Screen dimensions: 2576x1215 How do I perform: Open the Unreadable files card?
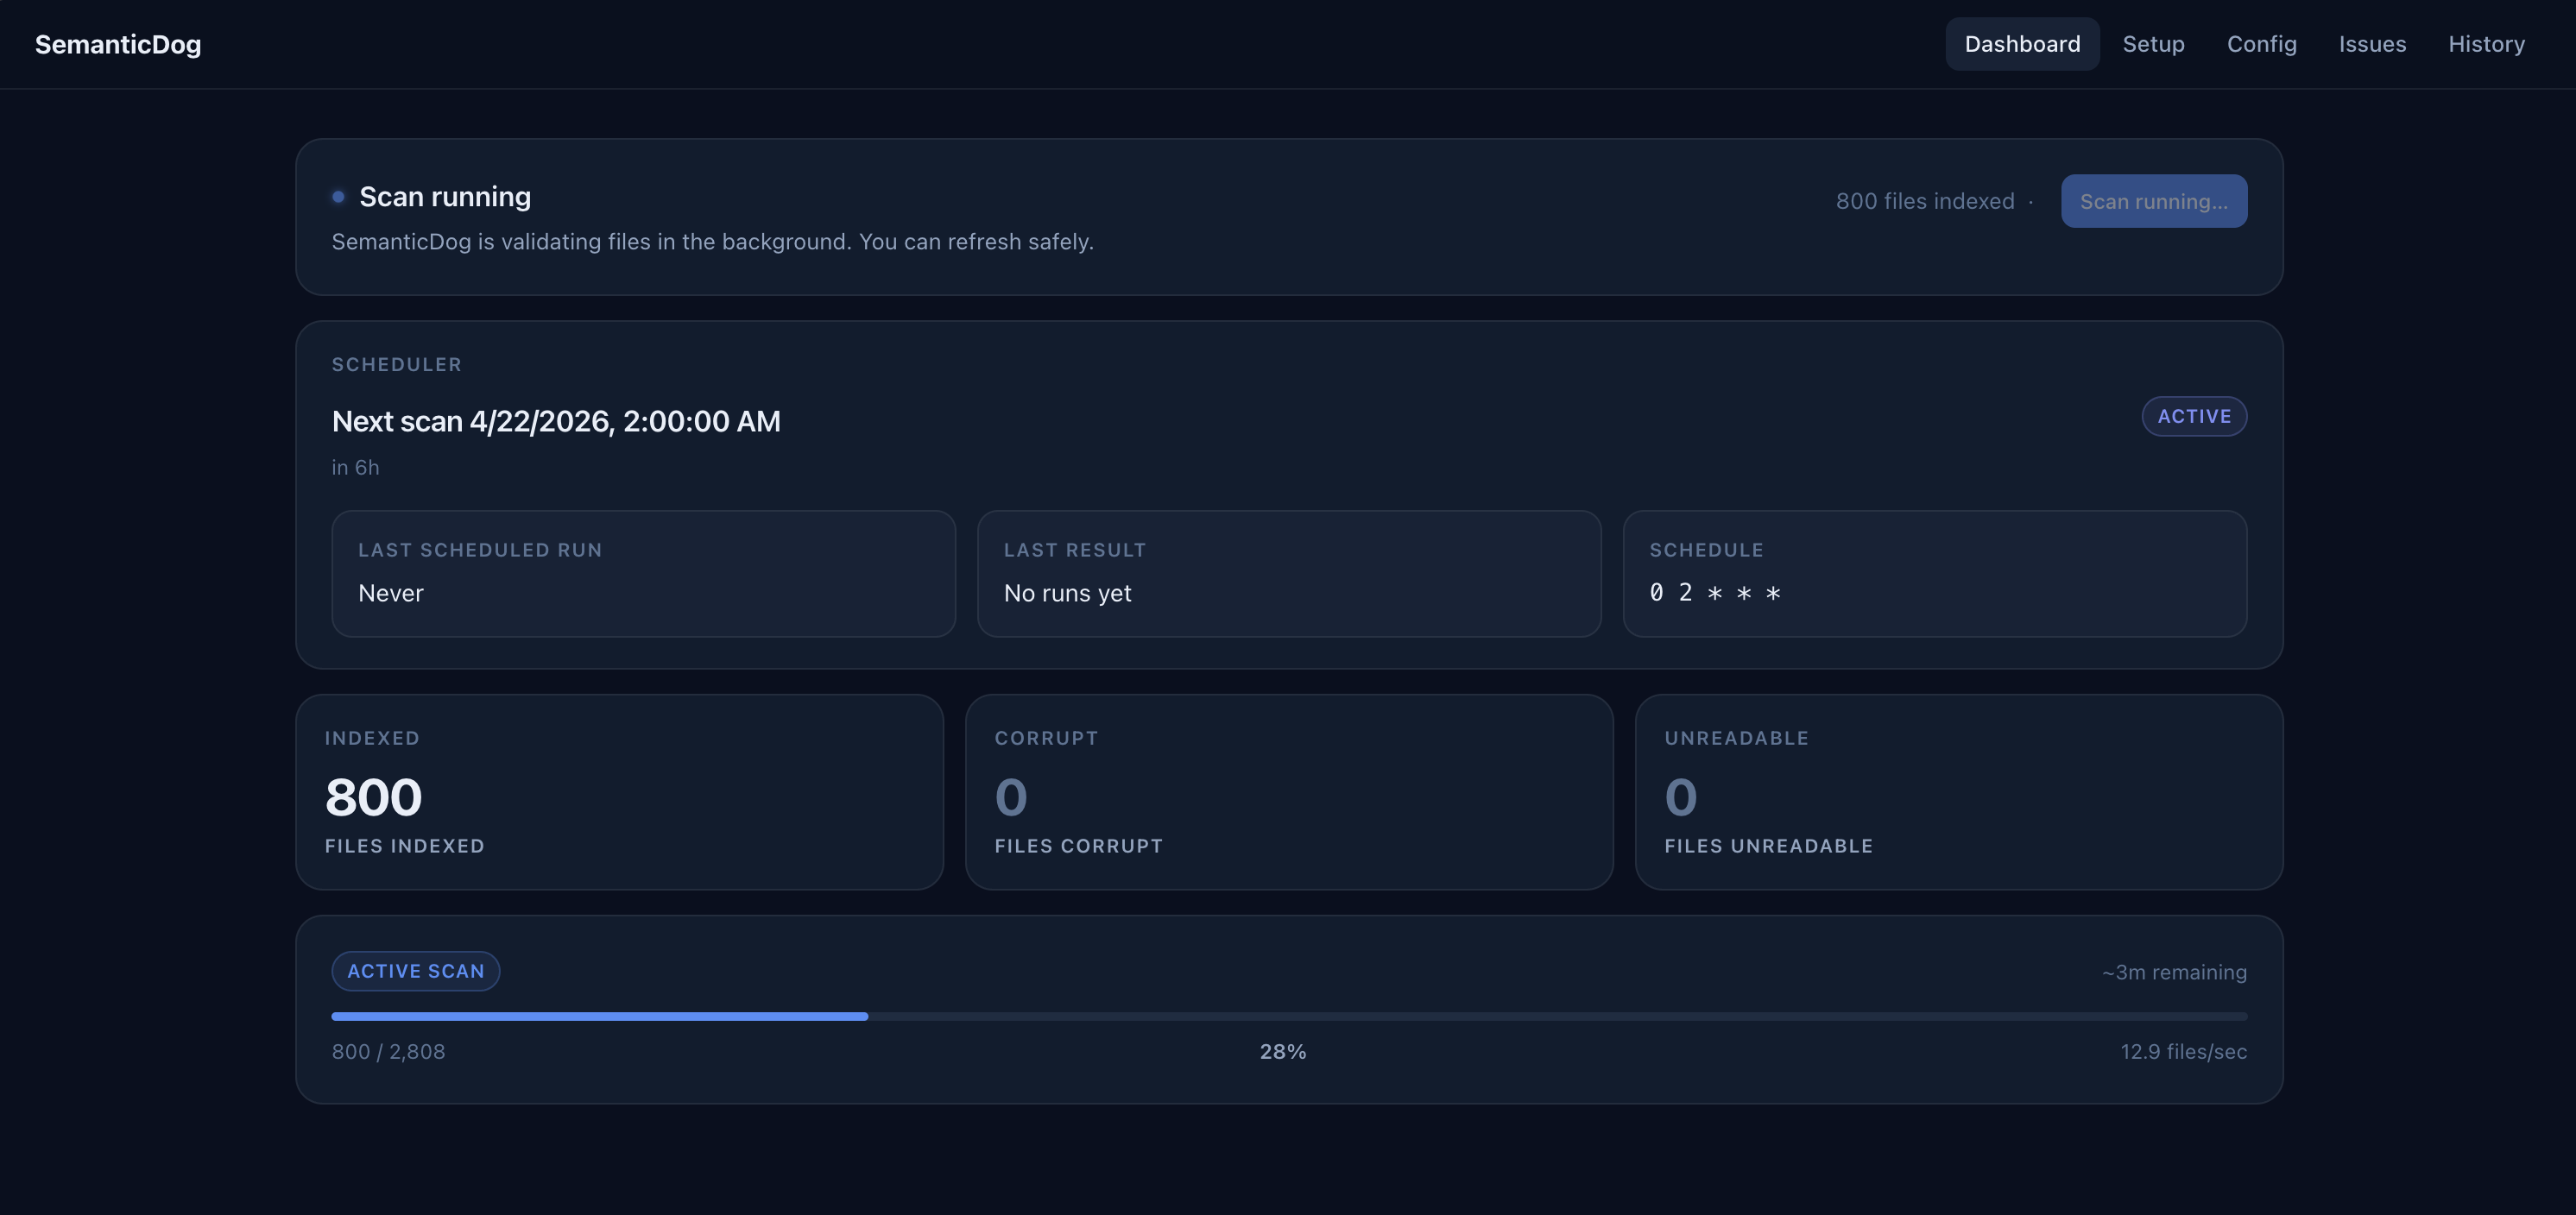[1958, 792]
